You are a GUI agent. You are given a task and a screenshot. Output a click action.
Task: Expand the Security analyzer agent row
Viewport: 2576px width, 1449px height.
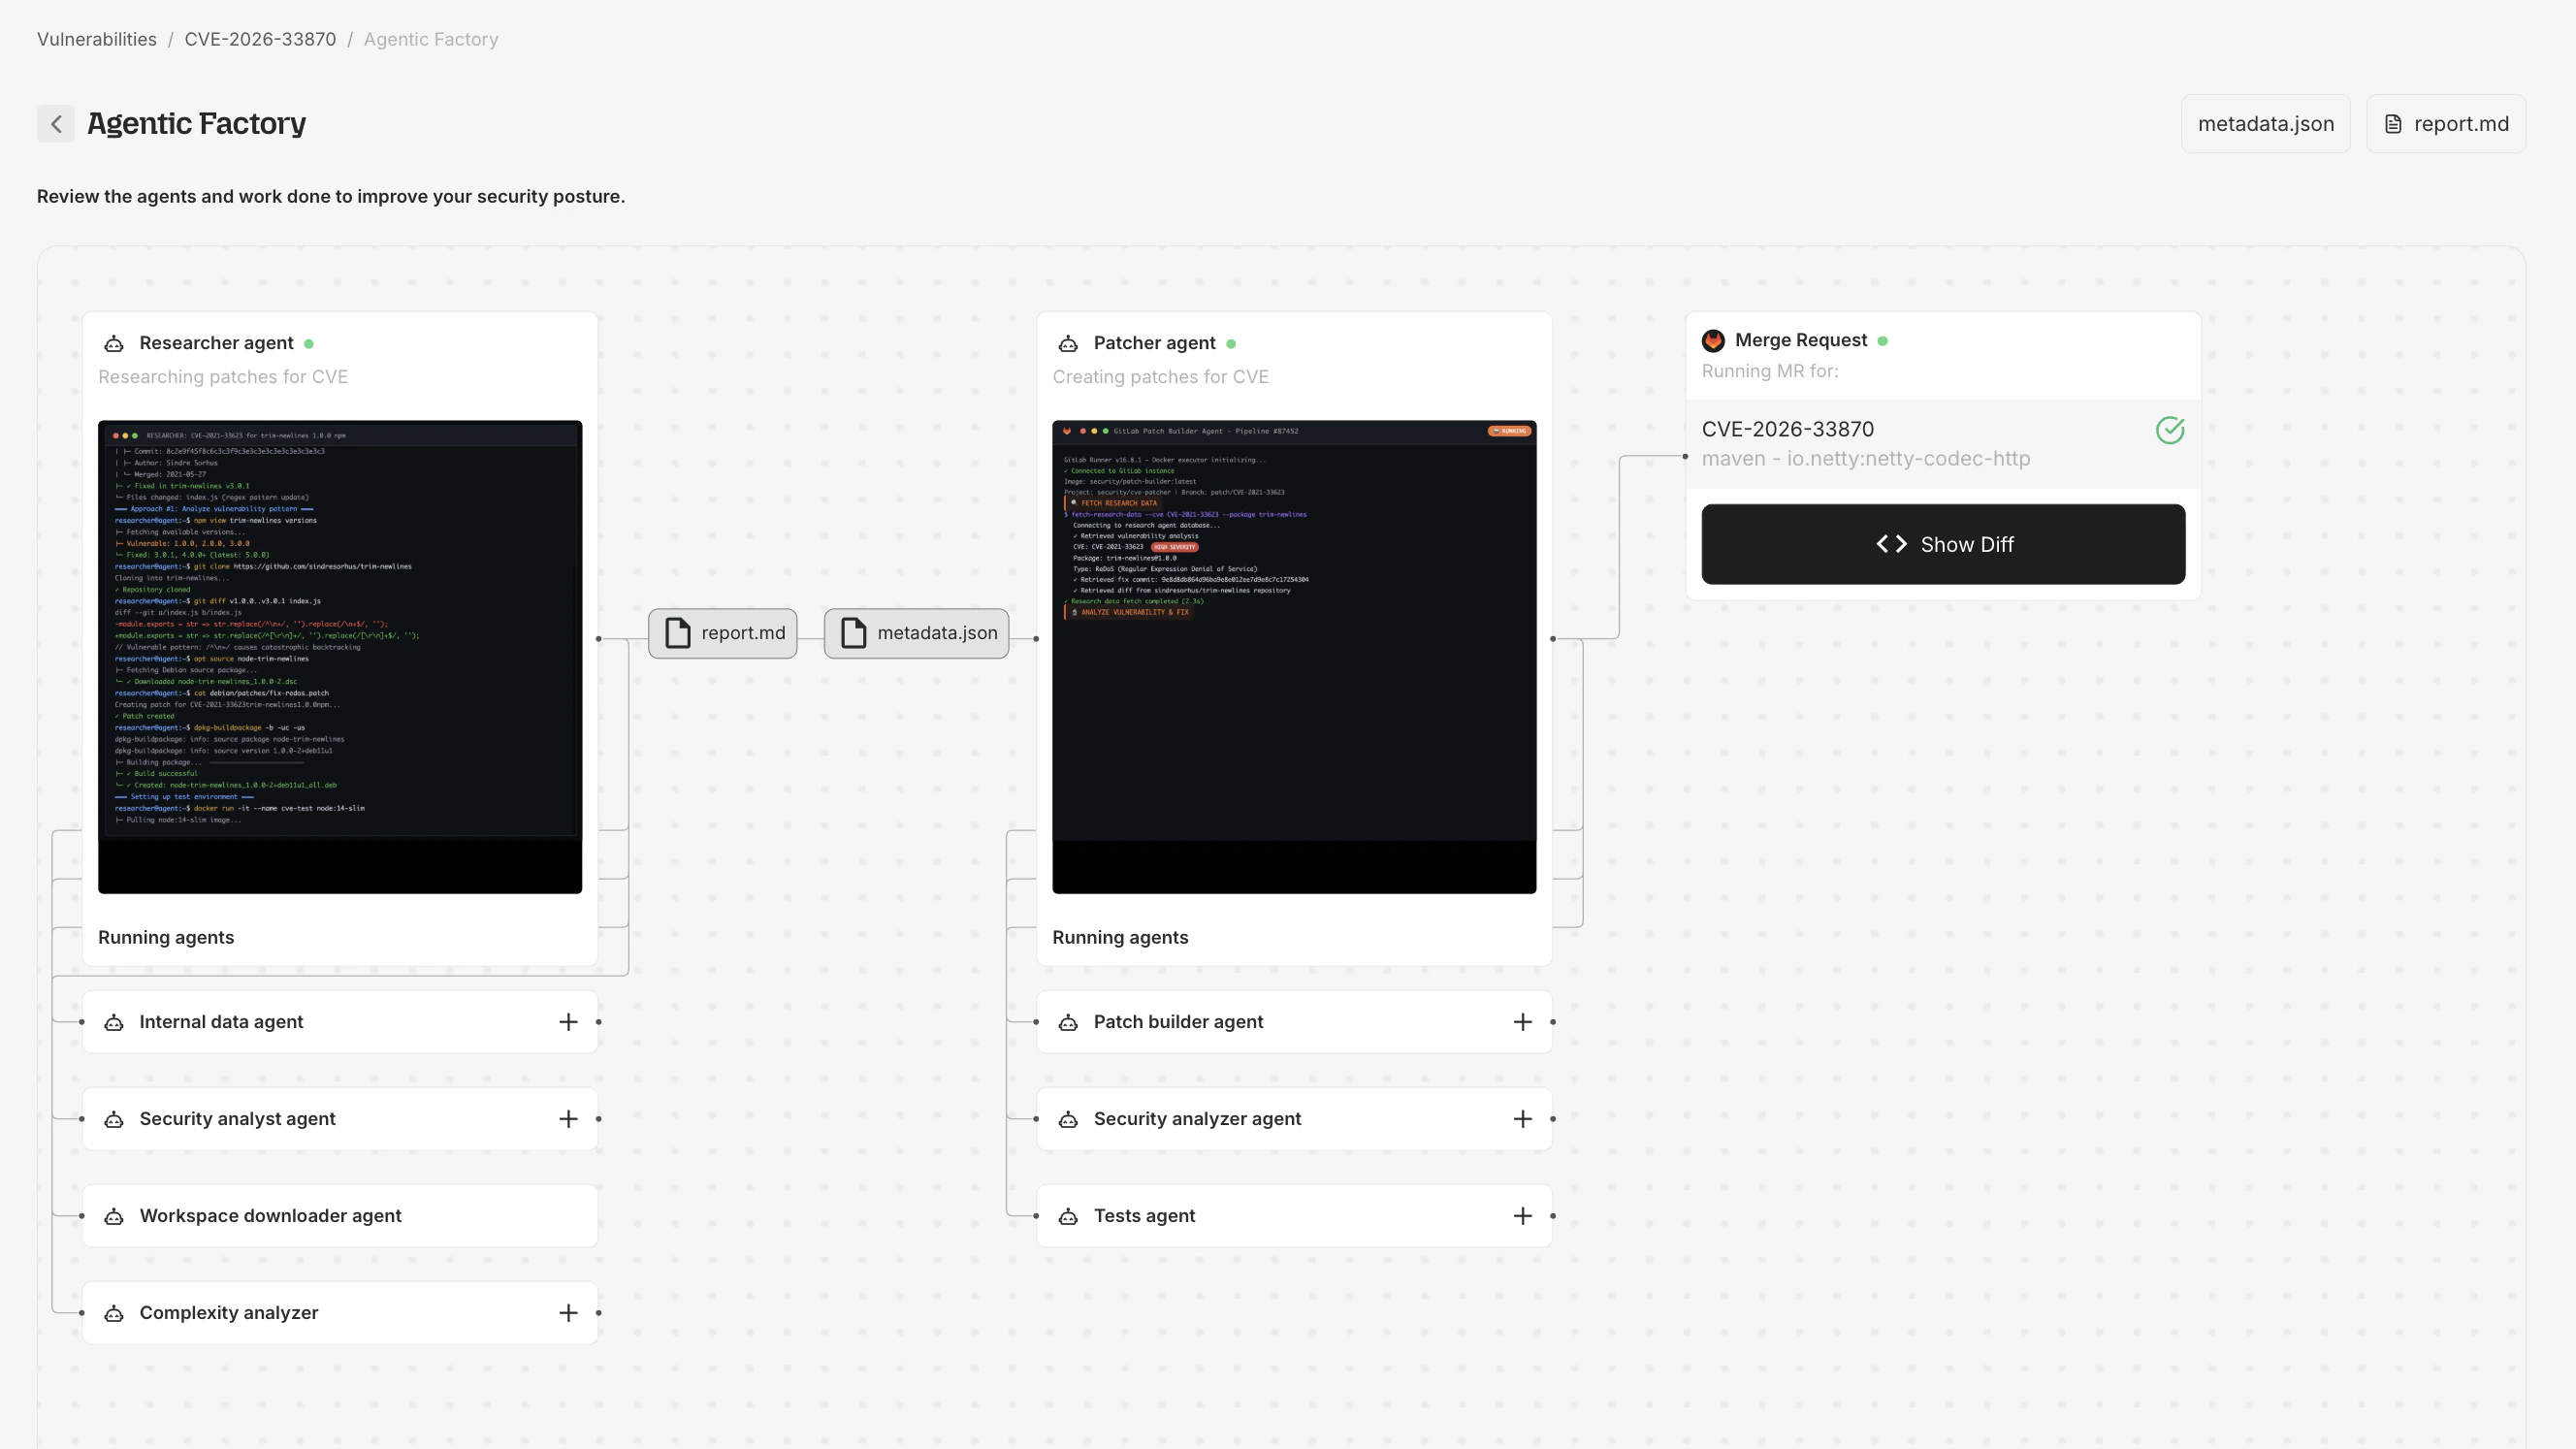click(1522, 1119)
